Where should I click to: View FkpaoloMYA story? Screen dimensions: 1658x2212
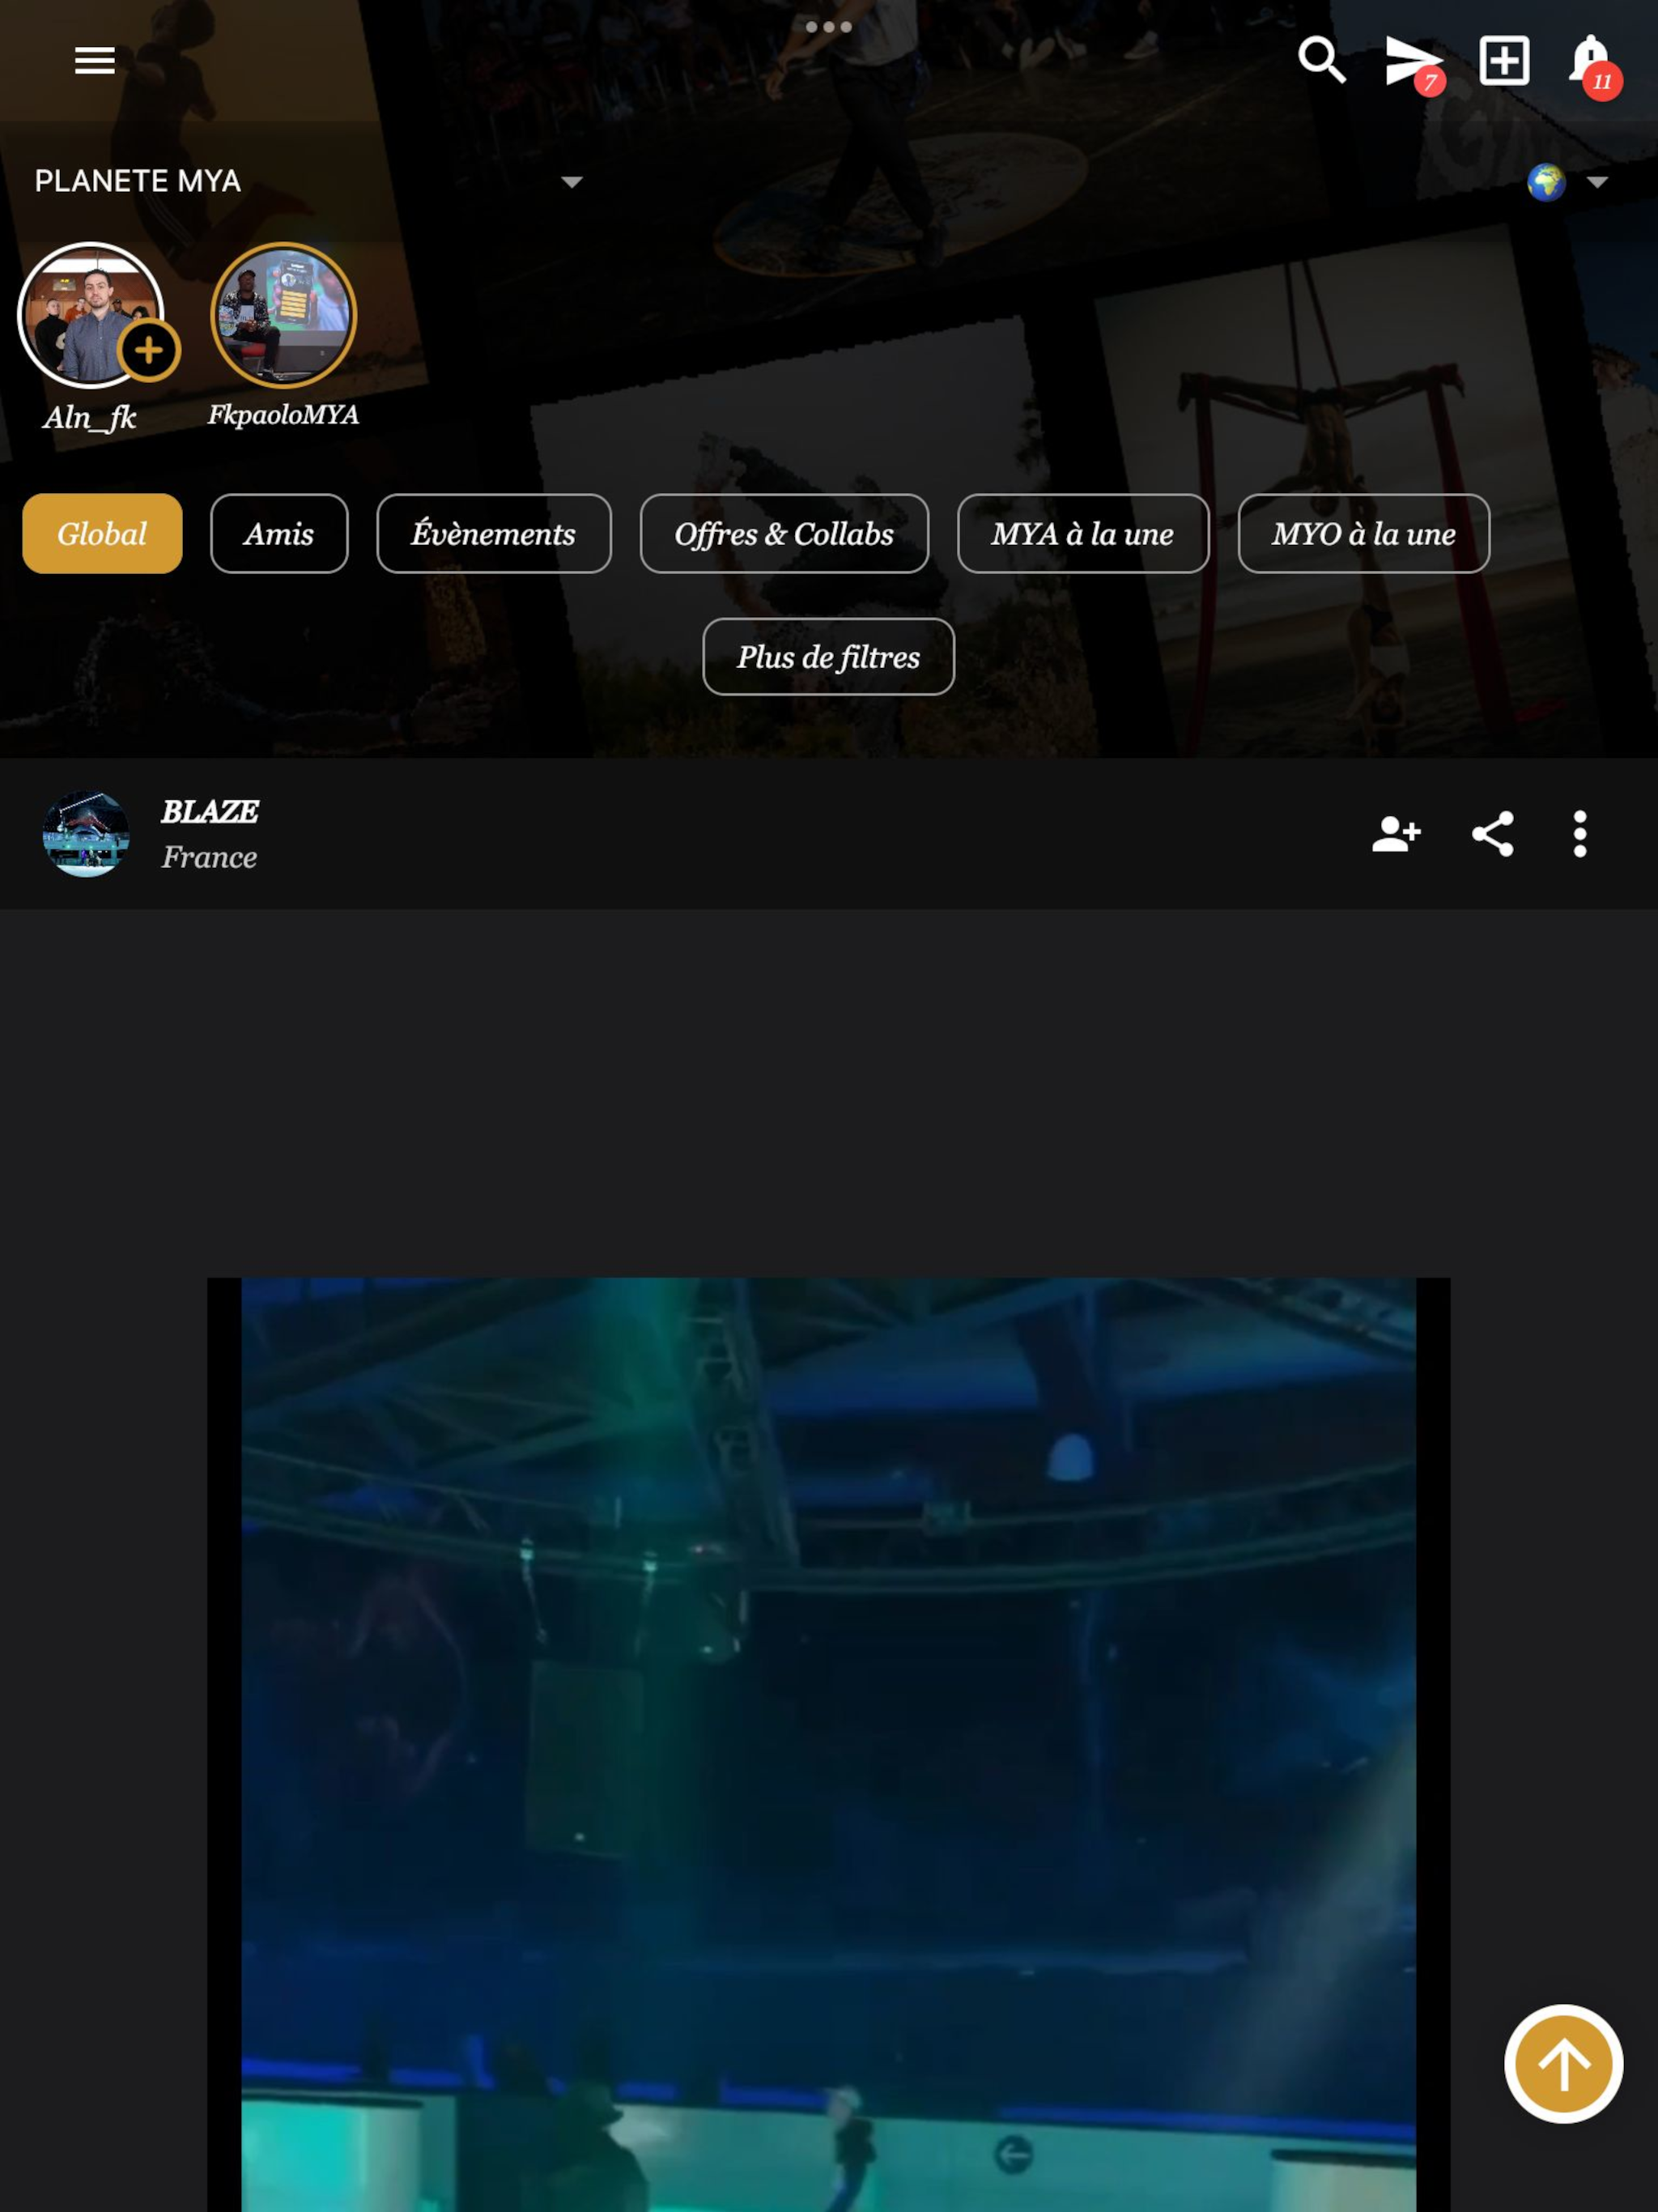click(x=284, y=315)
